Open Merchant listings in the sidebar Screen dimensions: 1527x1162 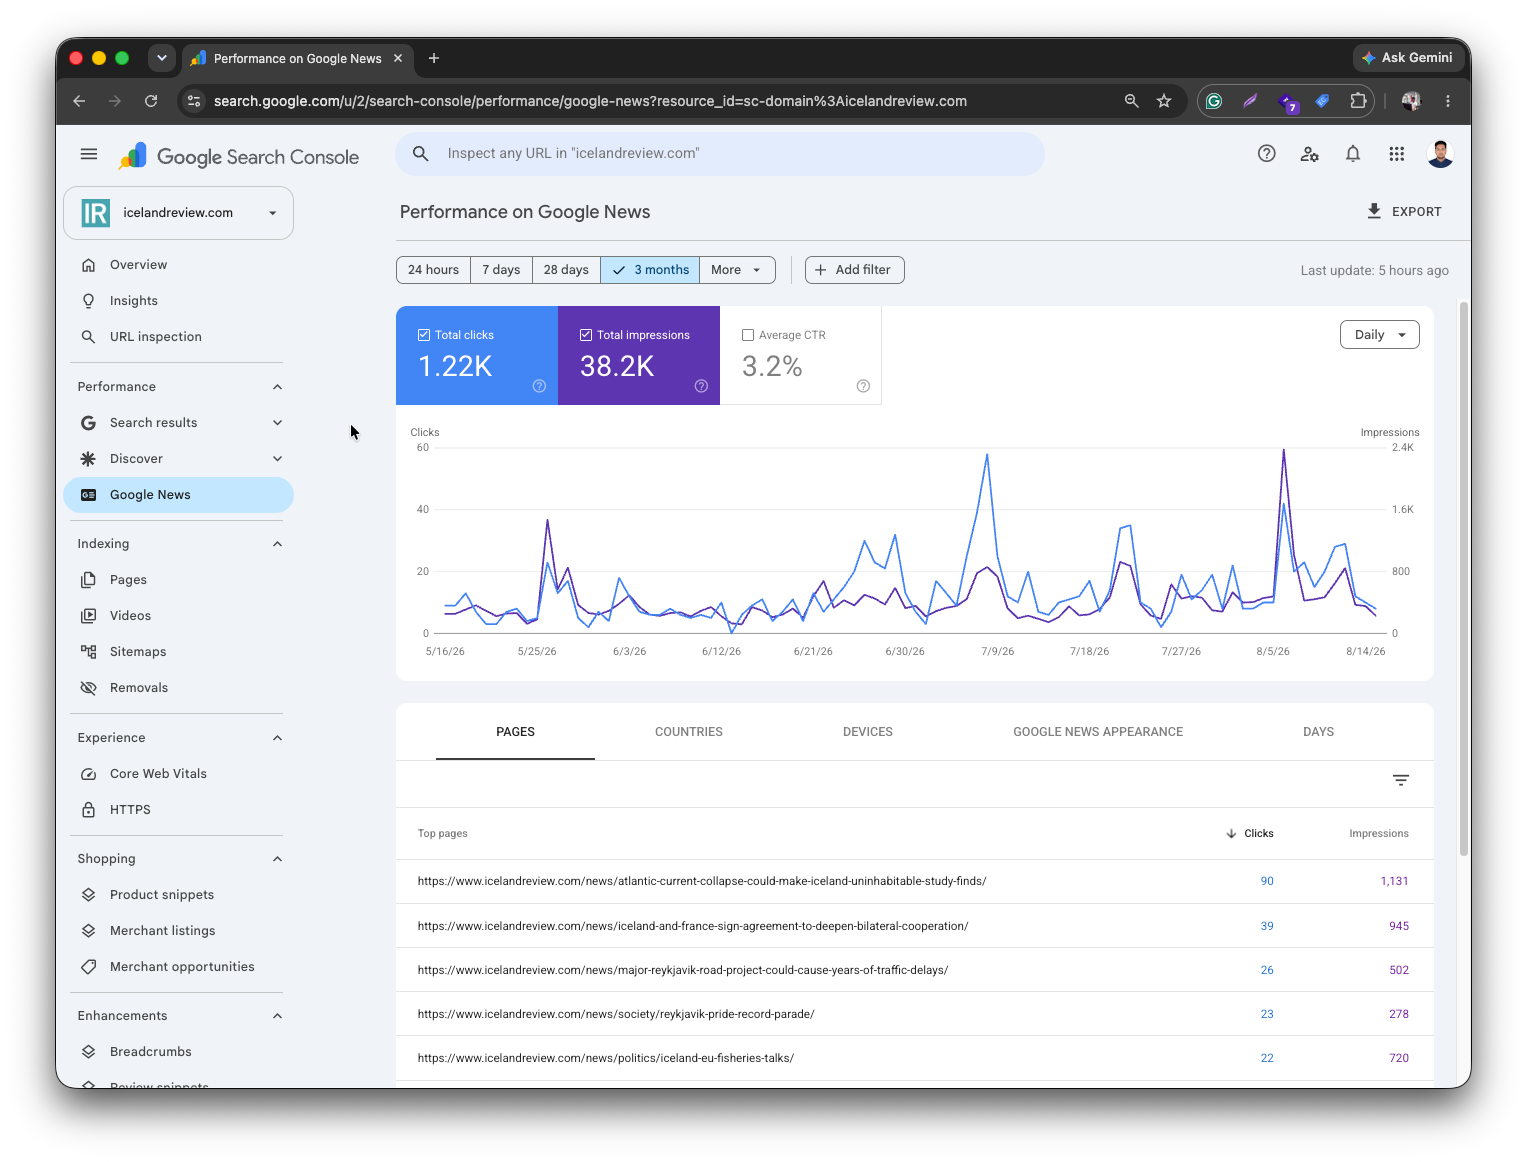point(179,931)
